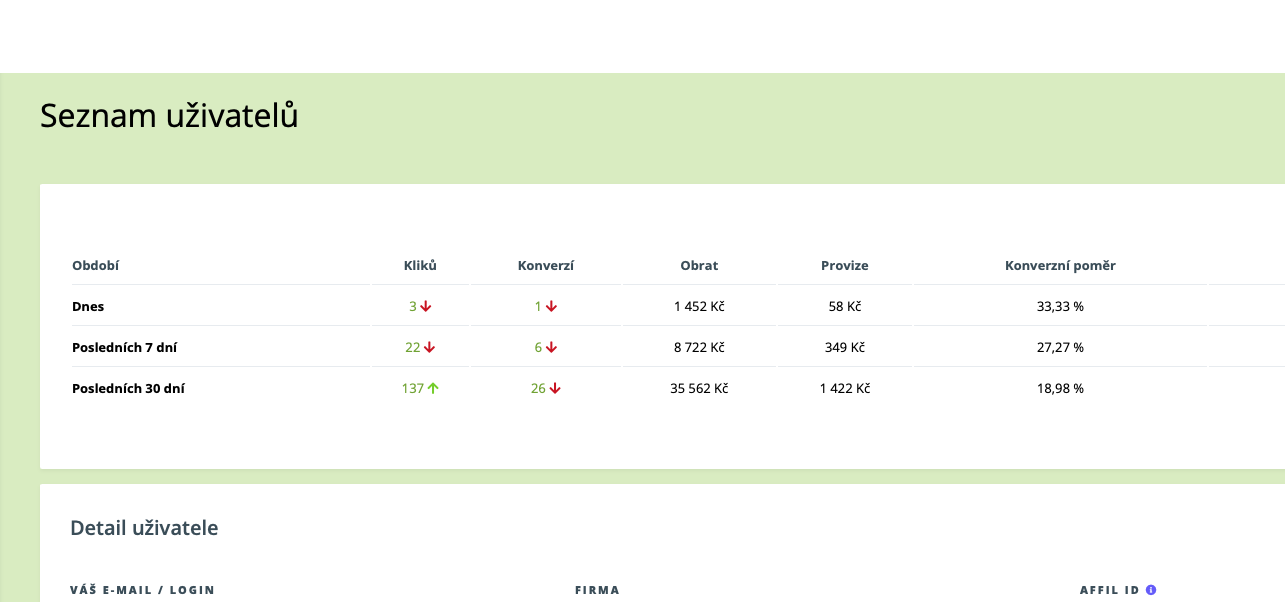The height and width of the screenshot is (602, 1285).
Task: Click green up arrow beside 137 clicks
Action: coord(433,388)
